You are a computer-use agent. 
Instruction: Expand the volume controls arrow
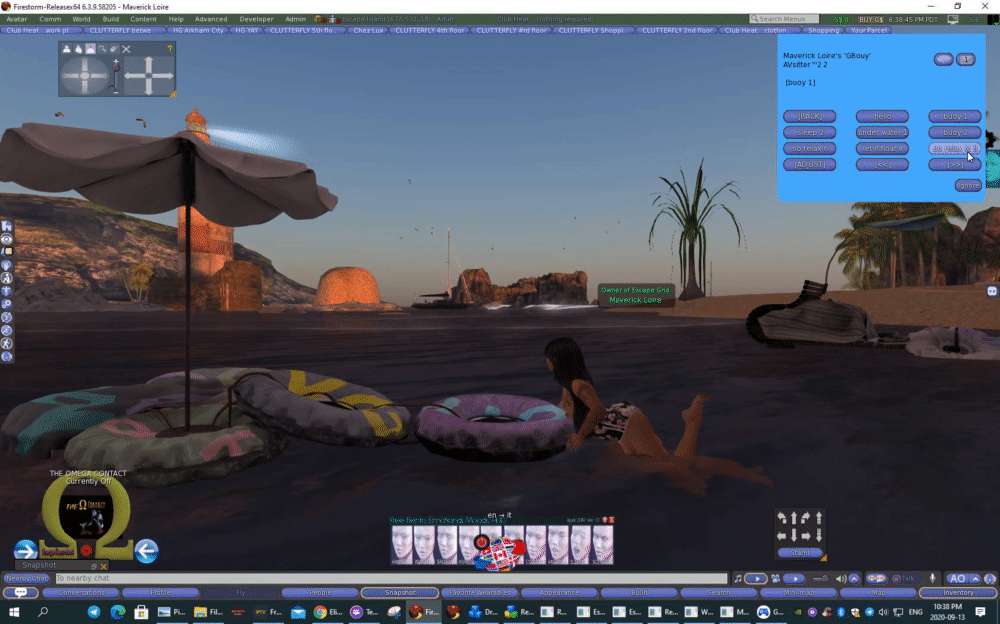pyautogui.click(x=854, y=578)
